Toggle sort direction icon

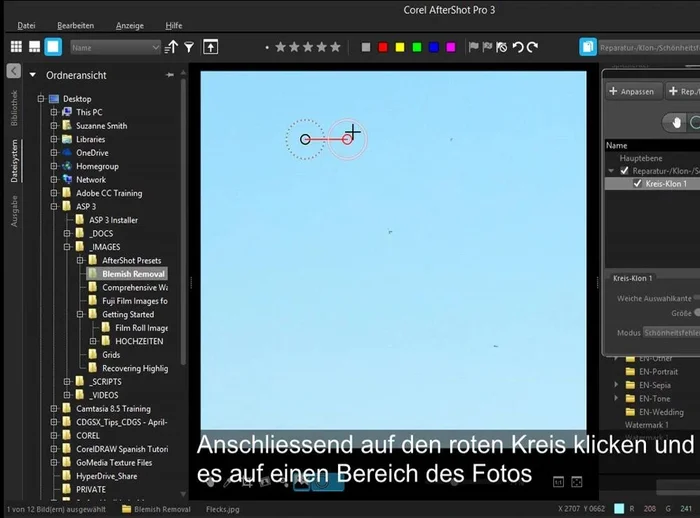[171, 47]
